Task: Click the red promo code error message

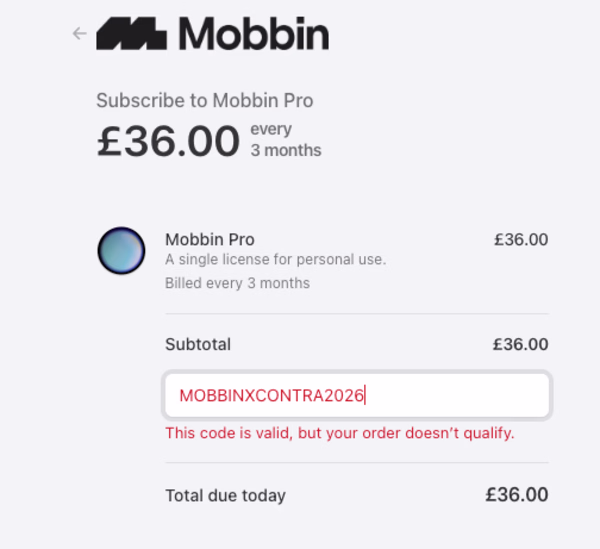Action: [x=339, y=433]
